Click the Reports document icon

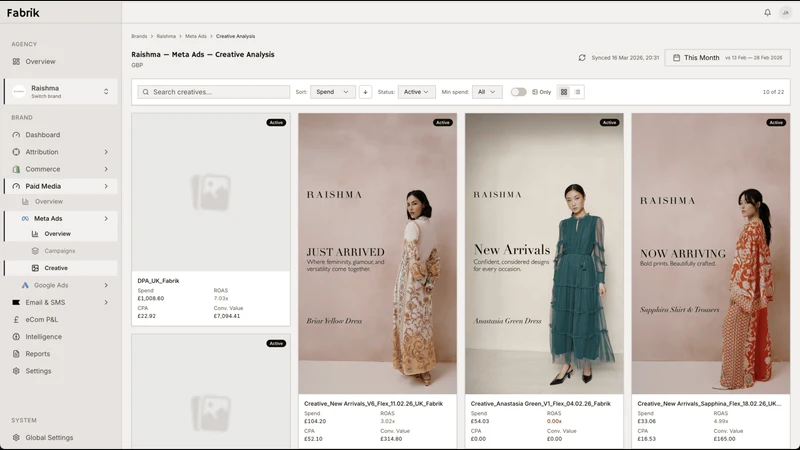(x=16, y=354)
